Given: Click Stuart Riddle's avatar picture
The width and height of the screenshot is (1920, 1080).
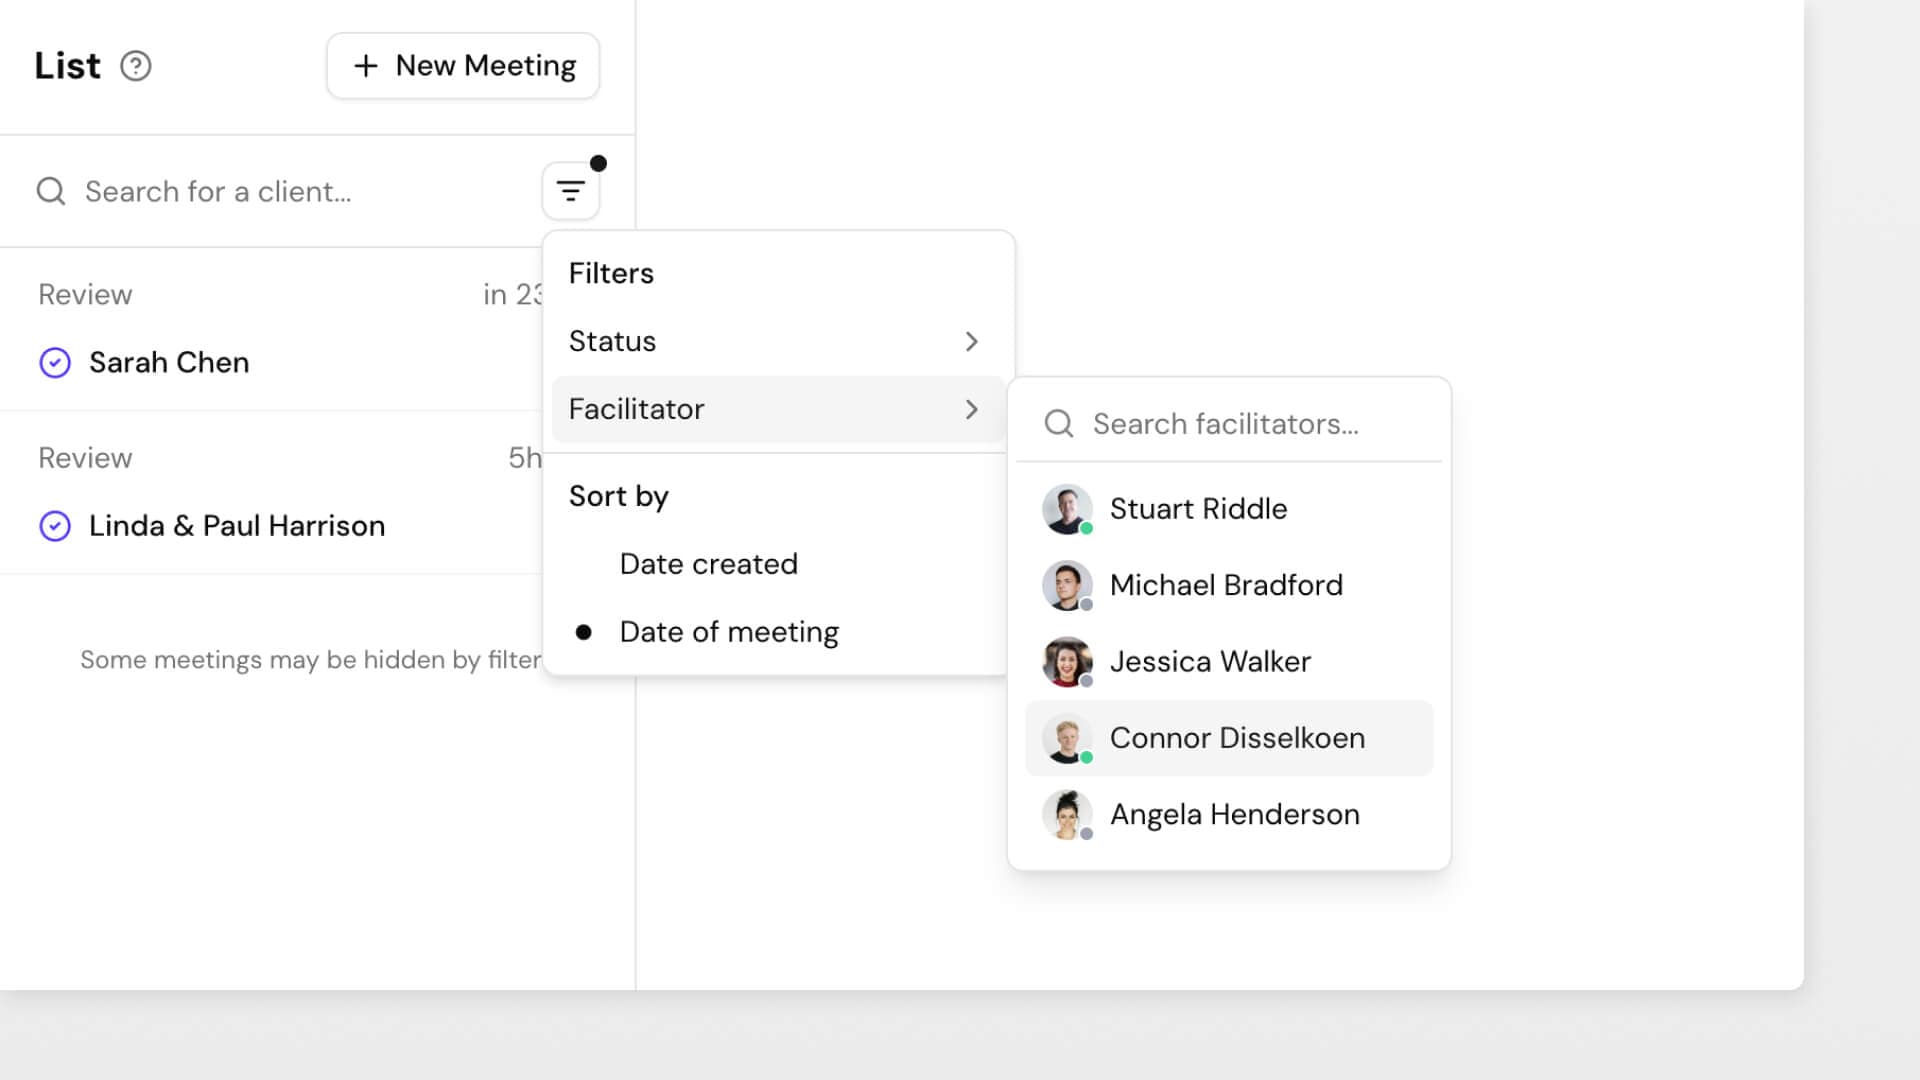Looking at the screenshot, I should point(1067,508).
